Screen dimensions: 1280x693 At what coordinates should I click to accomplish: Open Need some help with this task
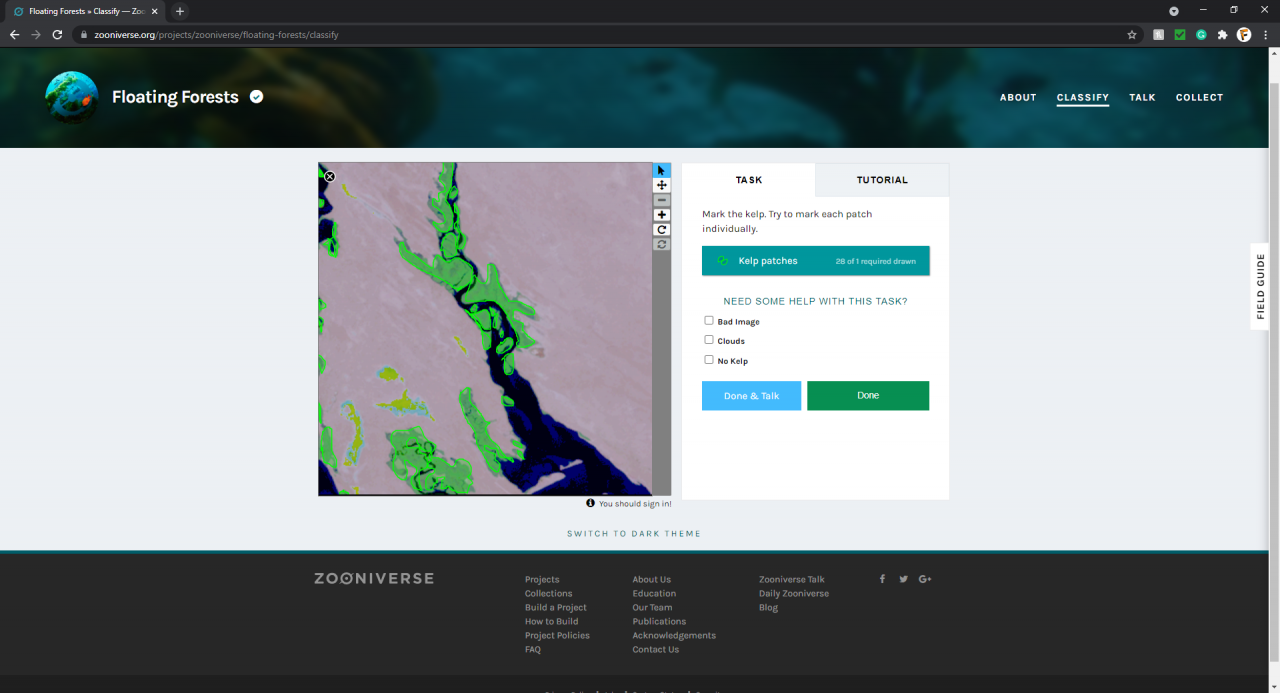[x=816, y=301]
